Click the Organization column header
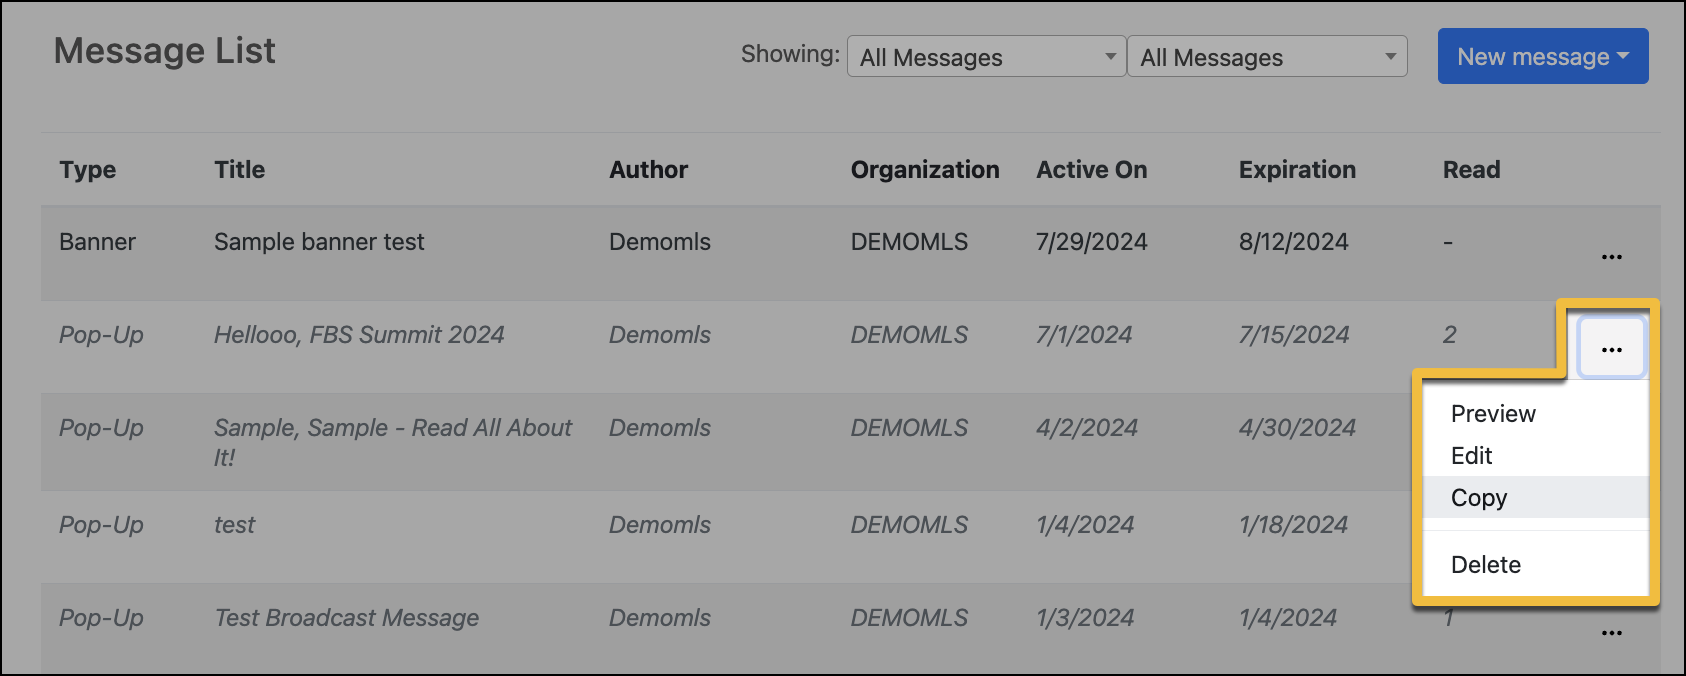Image resolution: width=1686 pixels, height=676 pixels. [925, 170]
